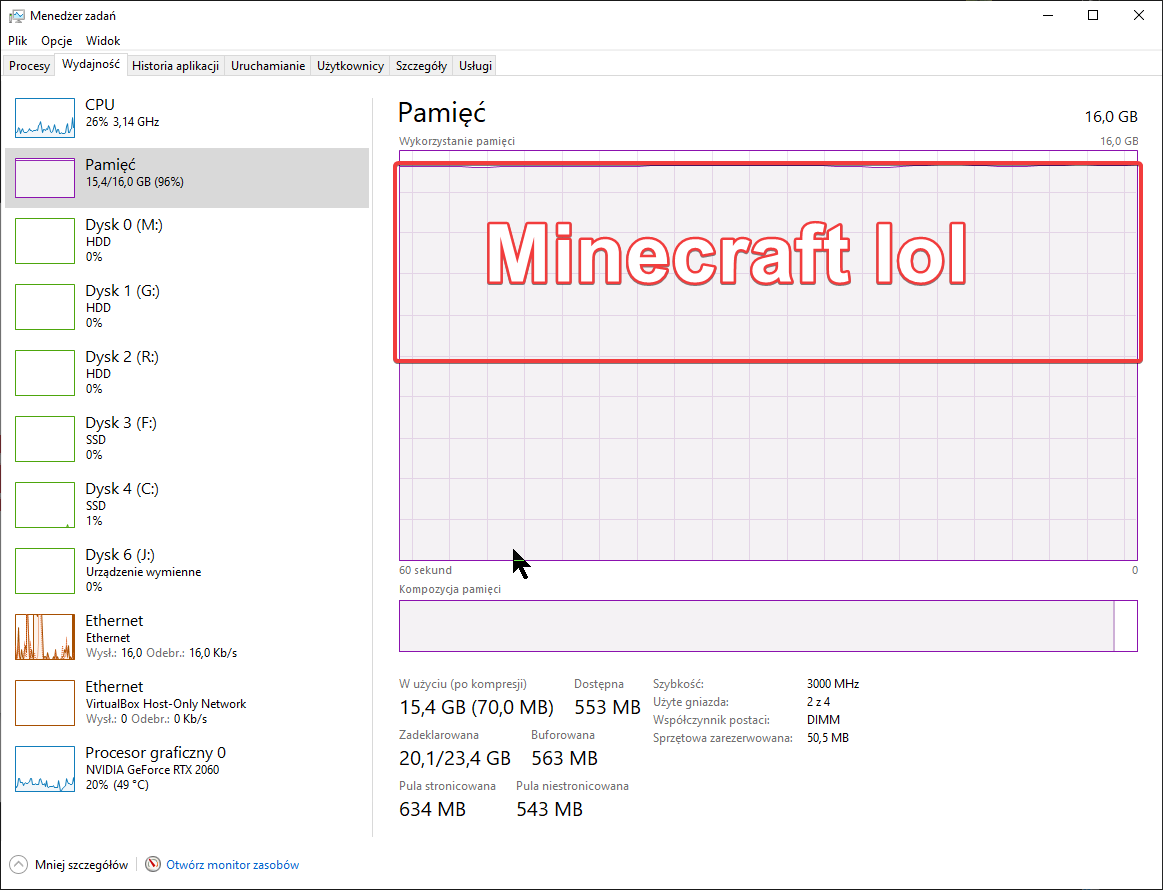This screenshot has height=890, width=1163.
Task: Switch to the Procesy tab
Action: click(x=30, y=66)
